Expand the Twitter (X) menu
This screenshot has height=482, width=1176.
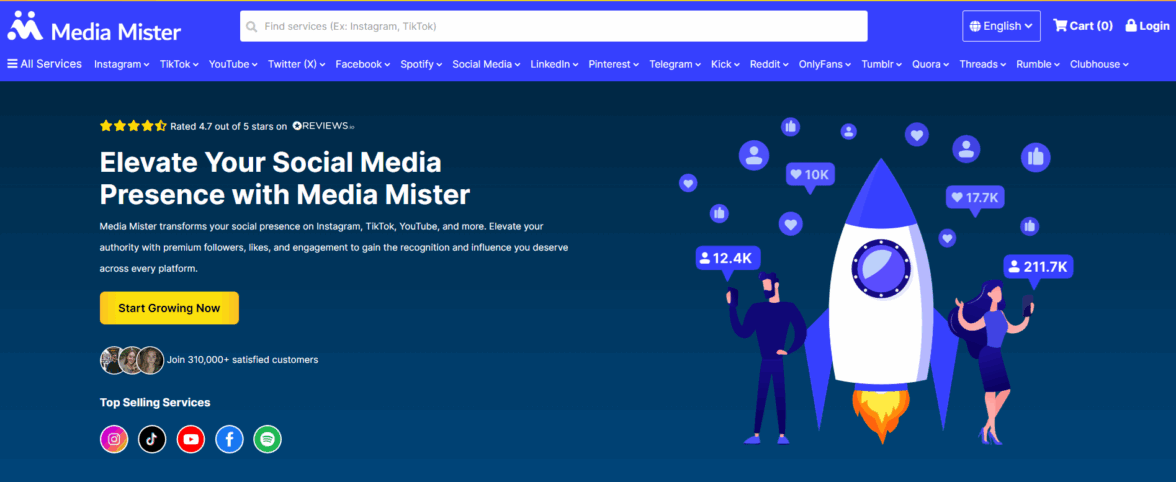296,64
